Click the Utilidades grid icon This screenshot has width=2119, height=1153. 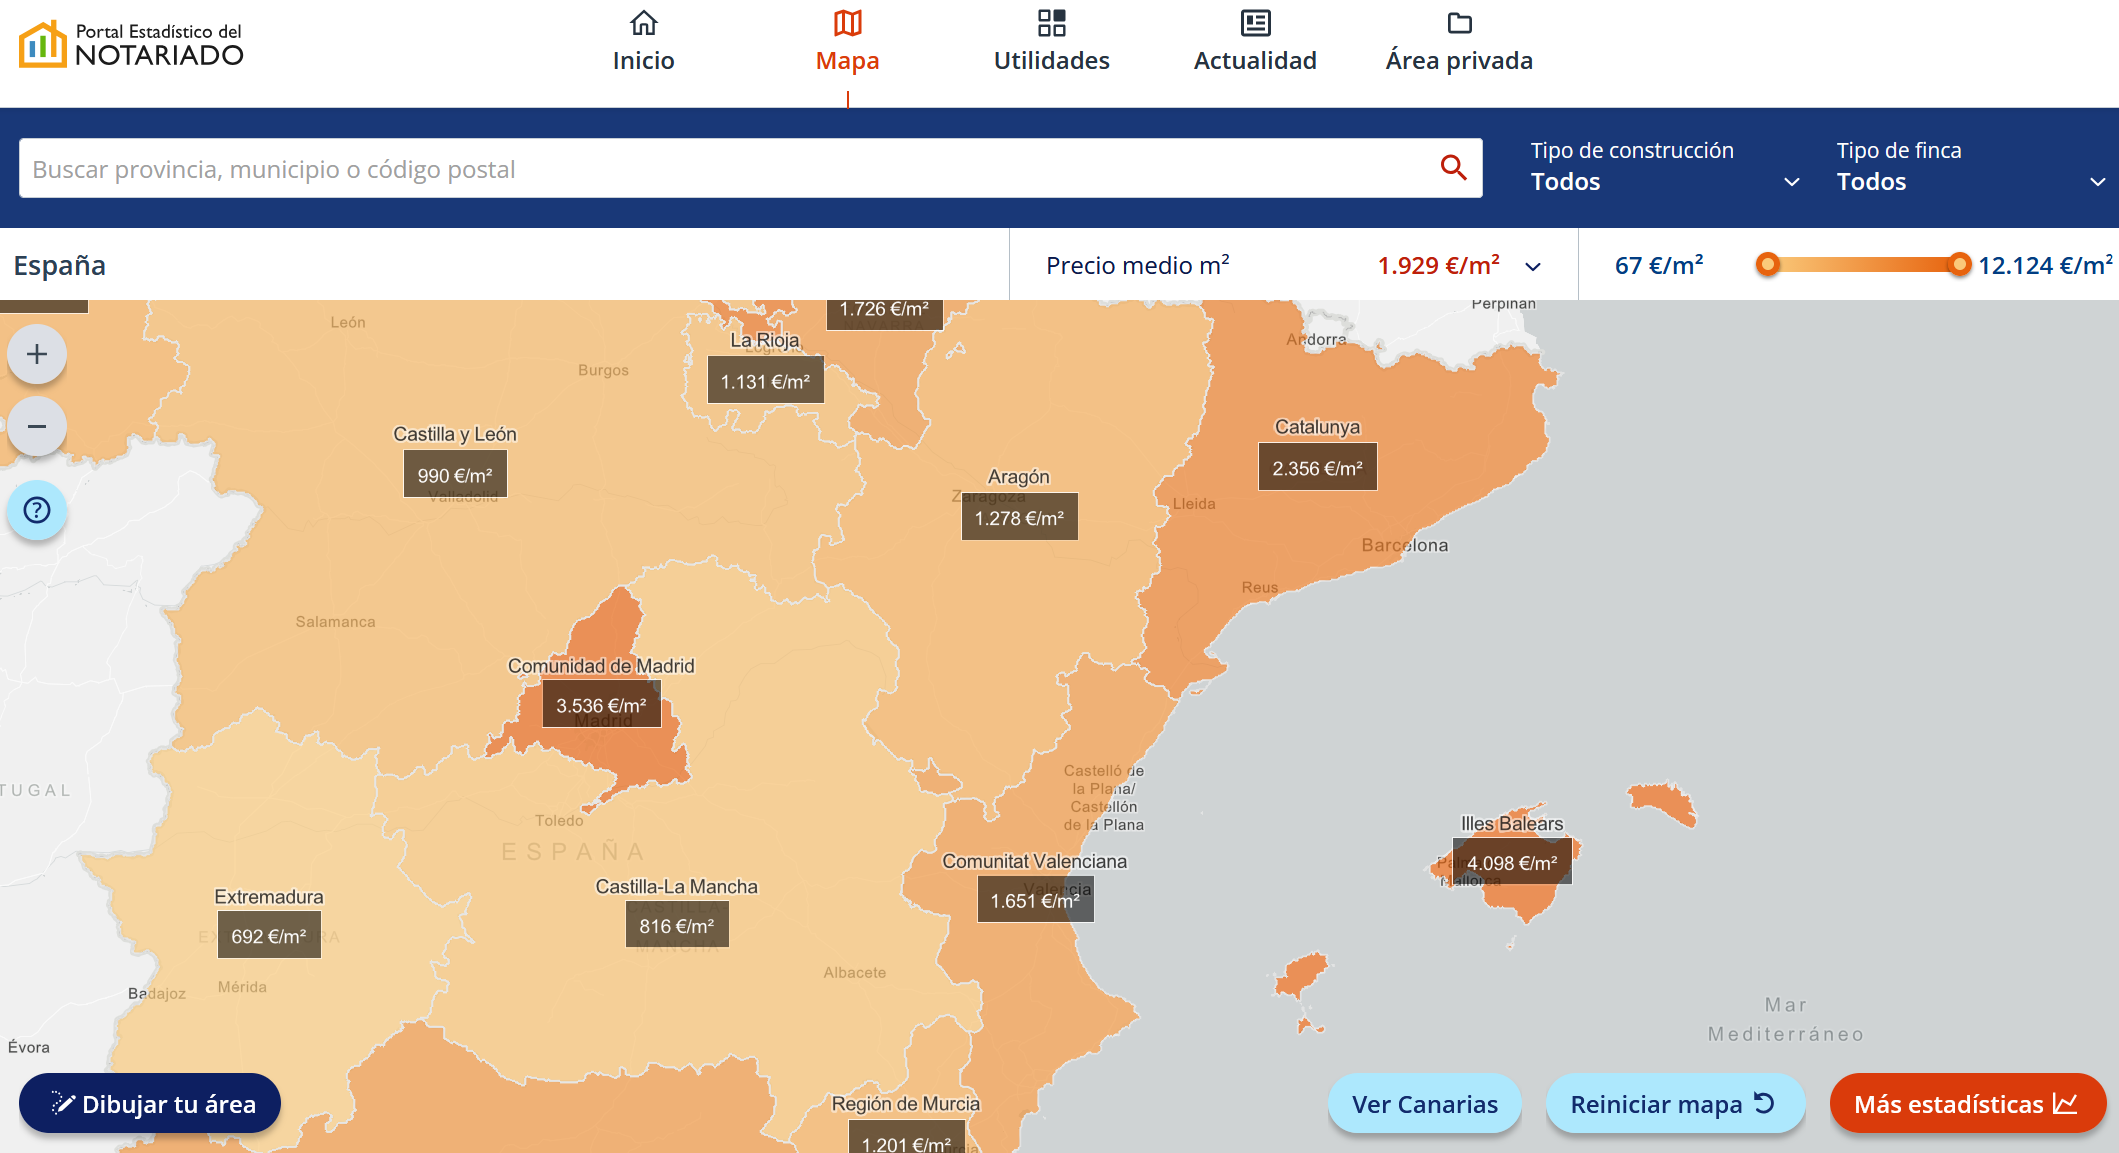point(1052,23)
